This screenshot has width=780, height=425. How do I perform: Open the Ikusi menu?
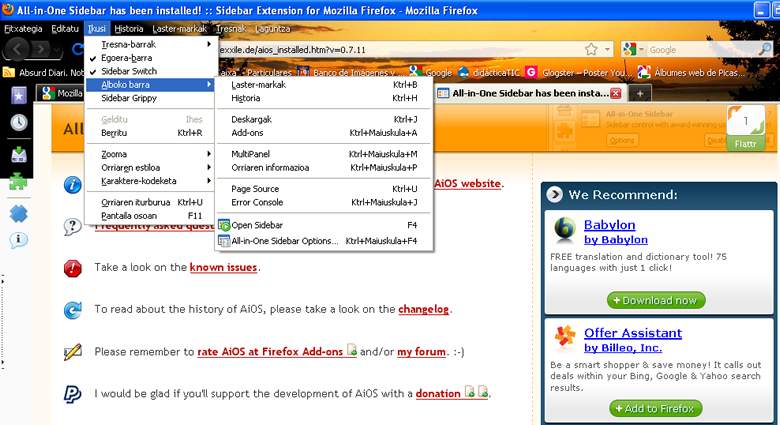(x=97, y=29)
